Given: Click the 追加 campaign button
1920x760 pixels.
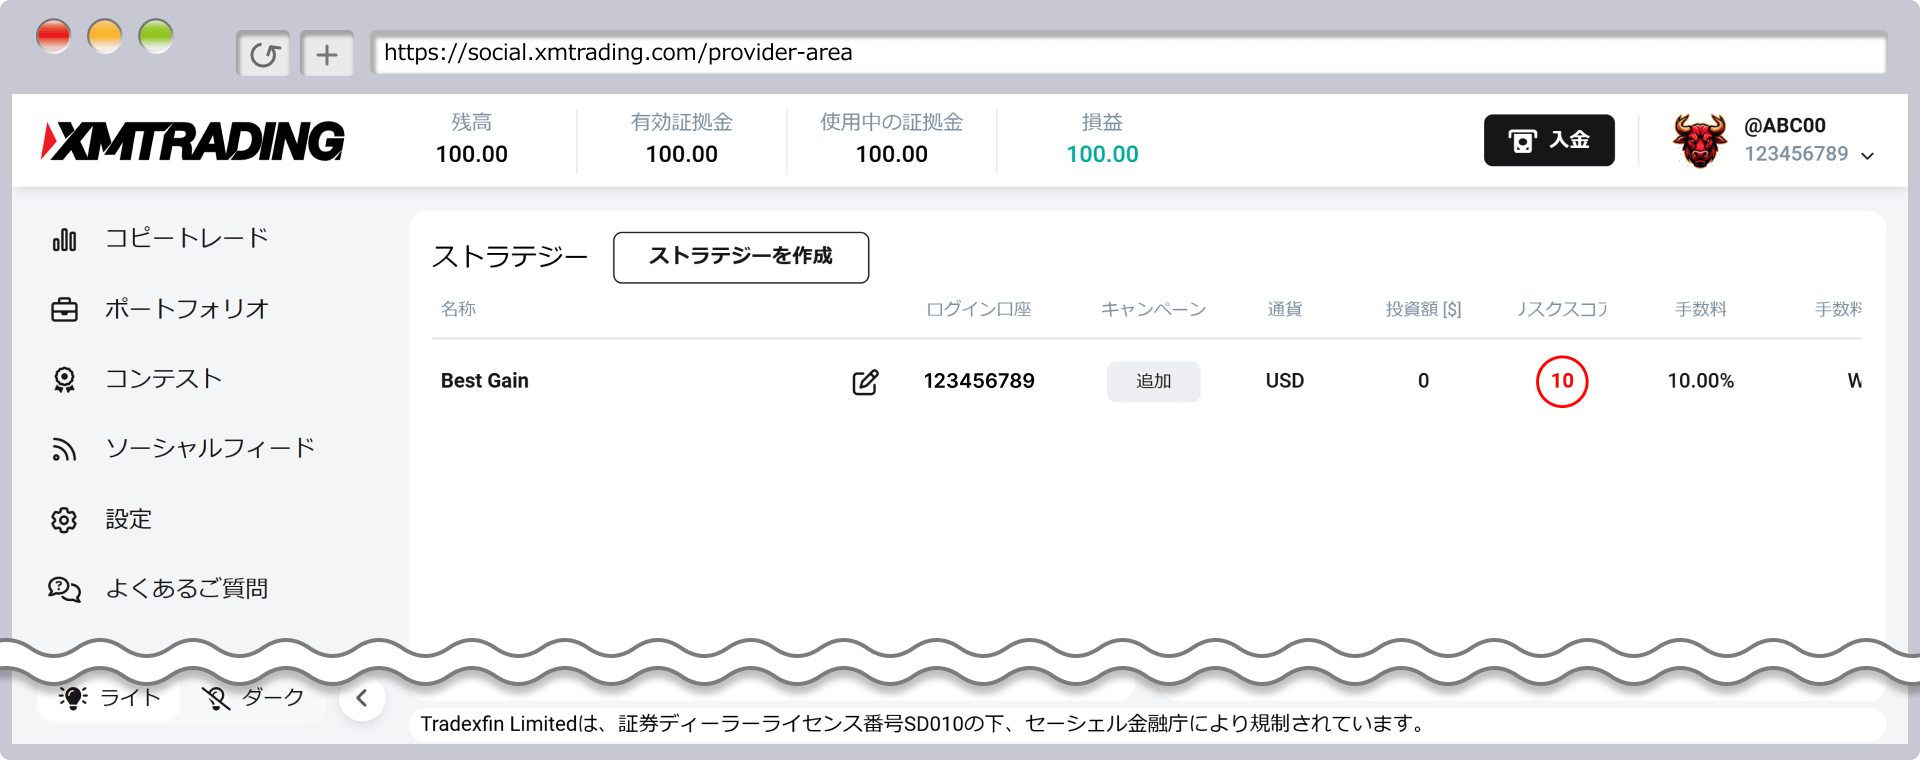Looking at the screenshot, I should 1153,381.
